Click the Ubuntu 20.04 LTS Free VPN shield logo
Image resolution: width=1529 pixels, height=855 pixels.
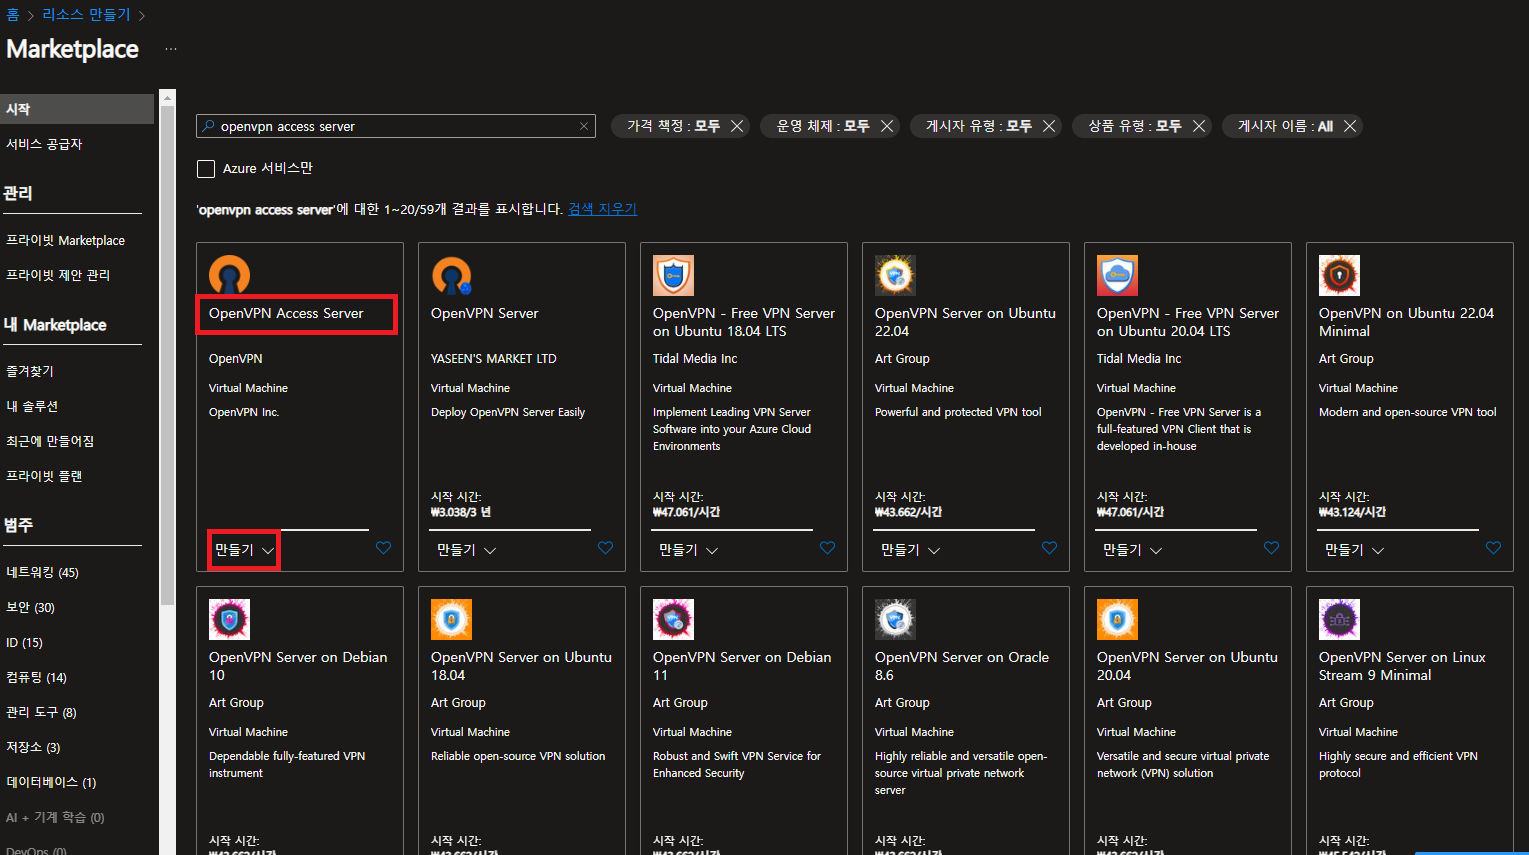tap(1117, 275)
